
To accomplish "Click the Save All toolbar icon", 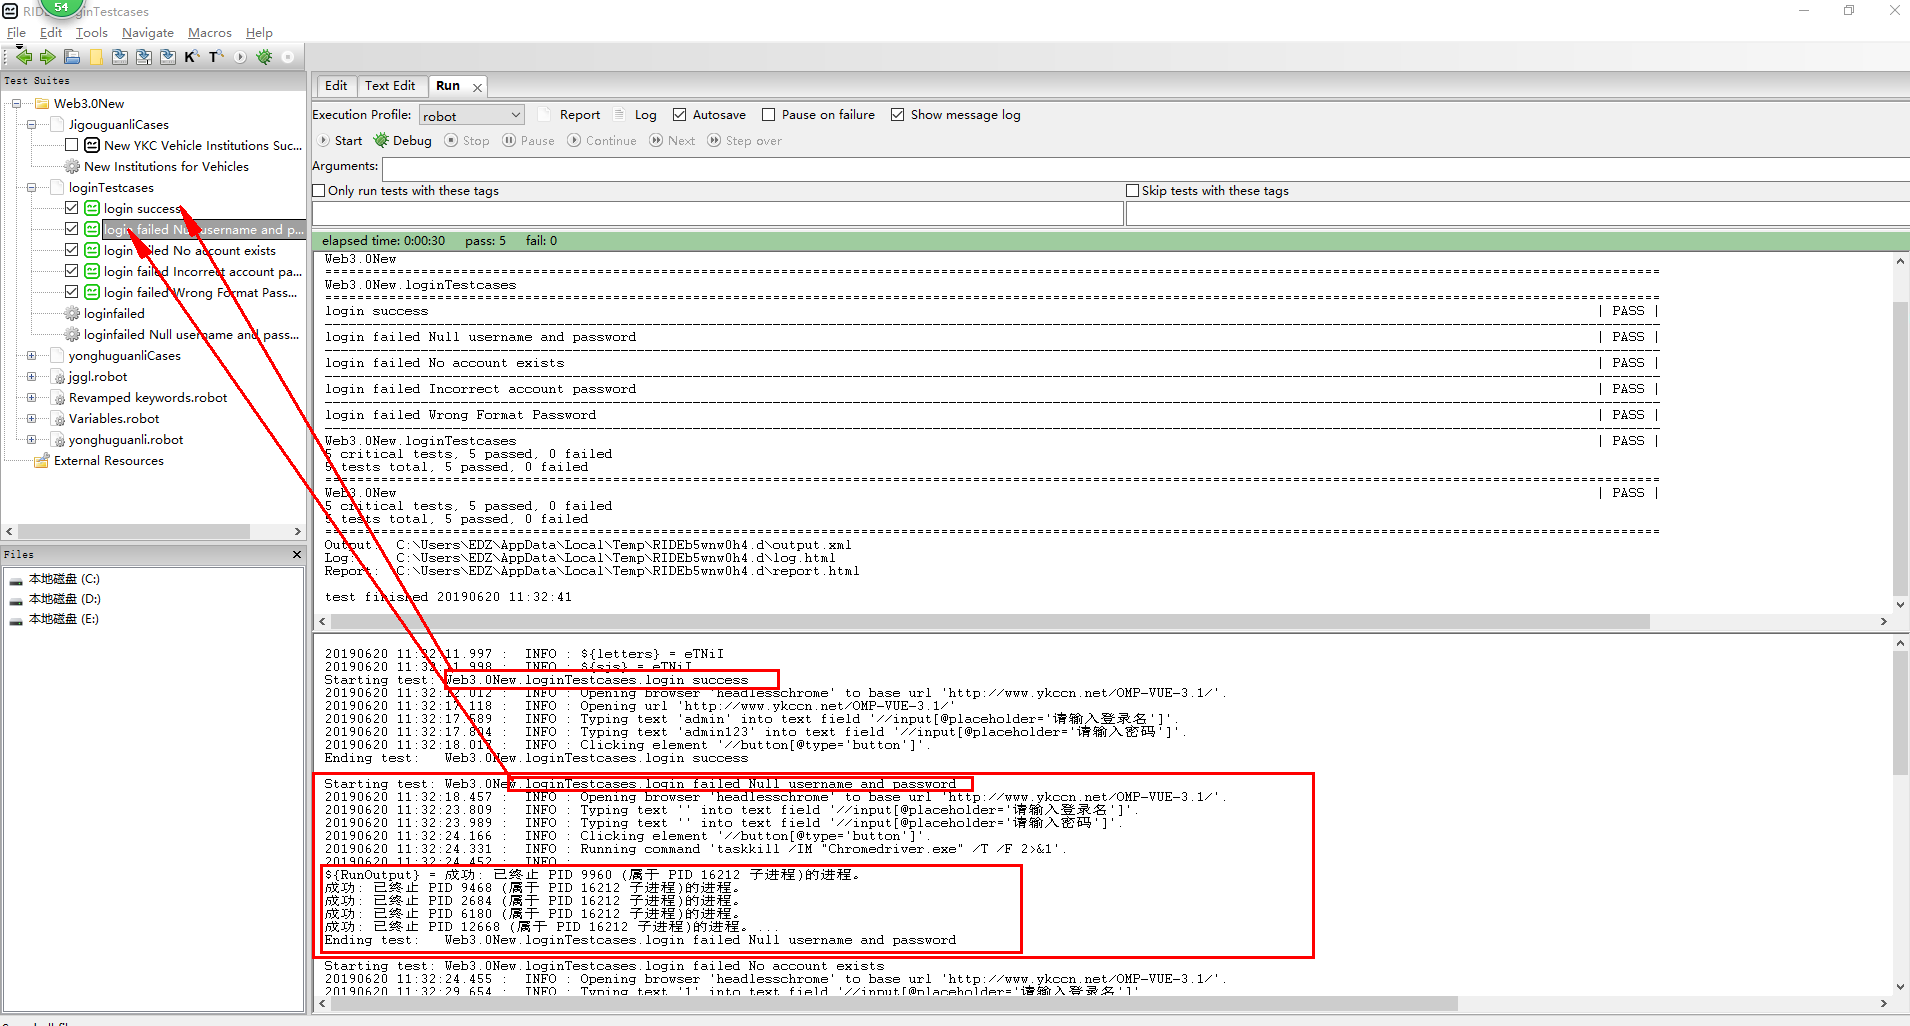I will [x=167, y=57].
